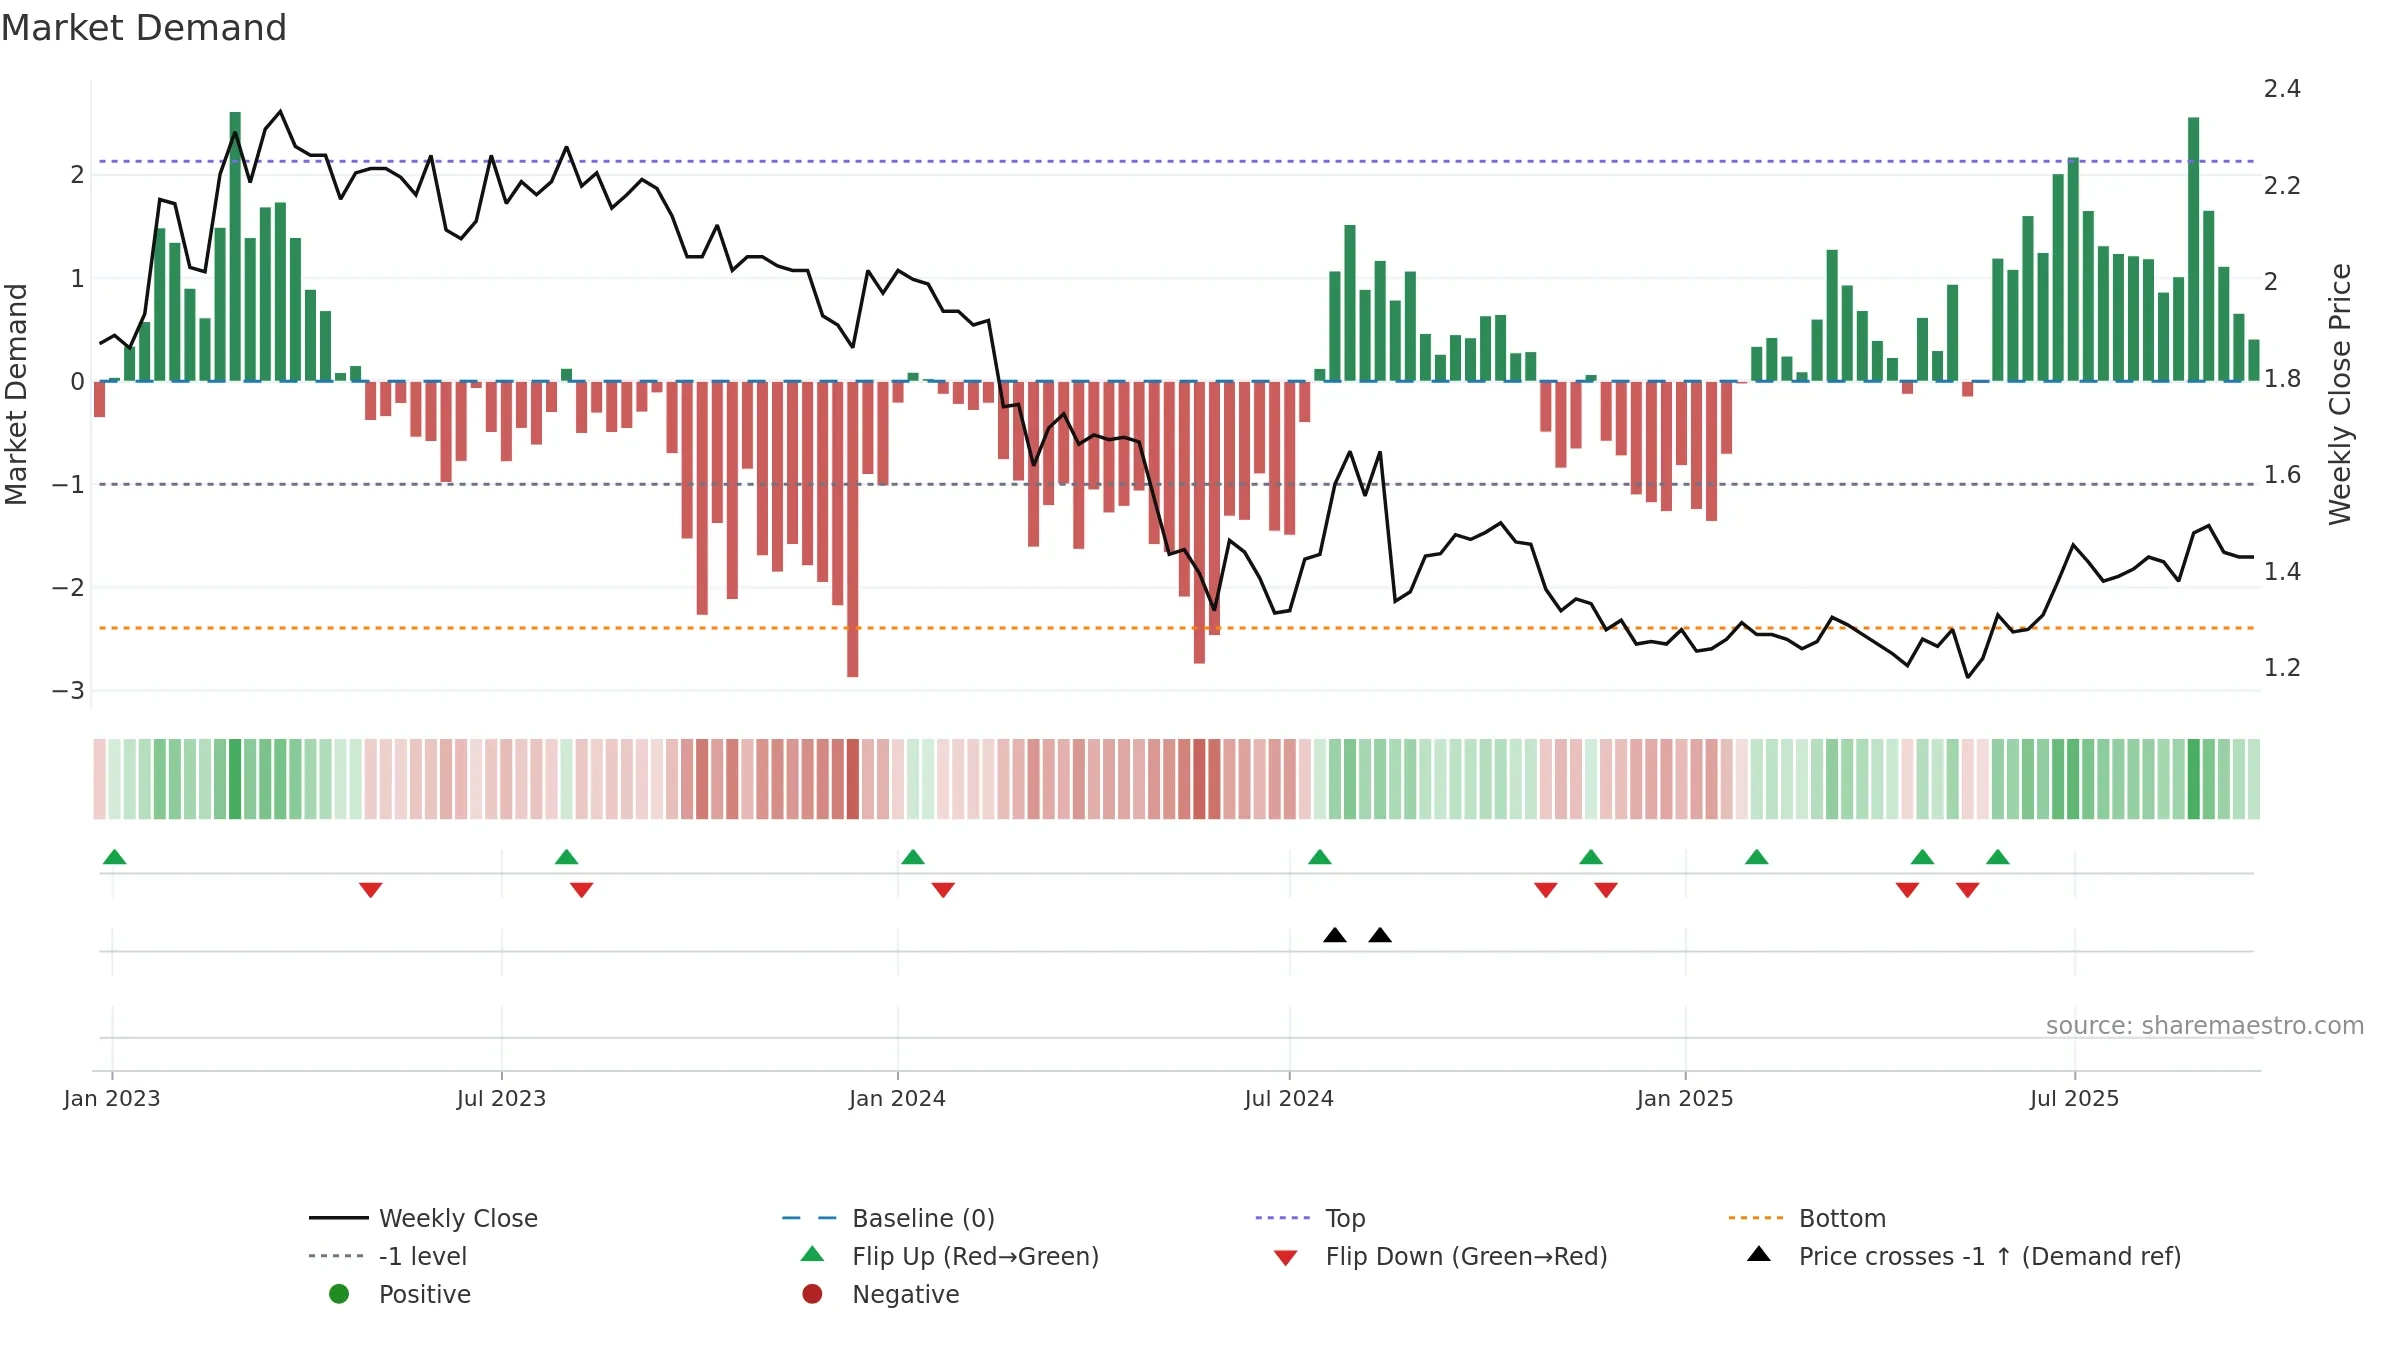The image size is (2400, 1350).
Task: Toggle the Baseline (0) legend entry
Action: pos(923,1218)
